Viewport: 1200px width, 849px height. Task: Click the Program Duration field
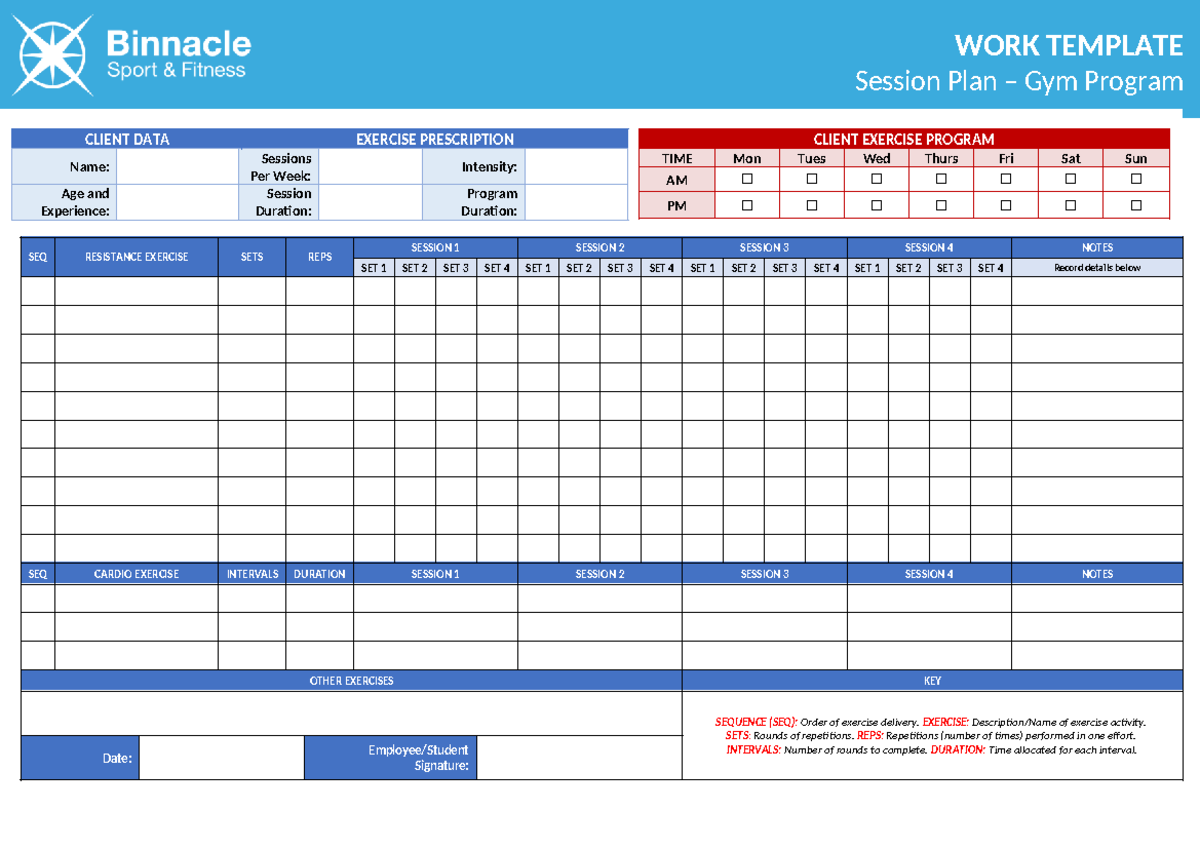click(x=576, y=202)
